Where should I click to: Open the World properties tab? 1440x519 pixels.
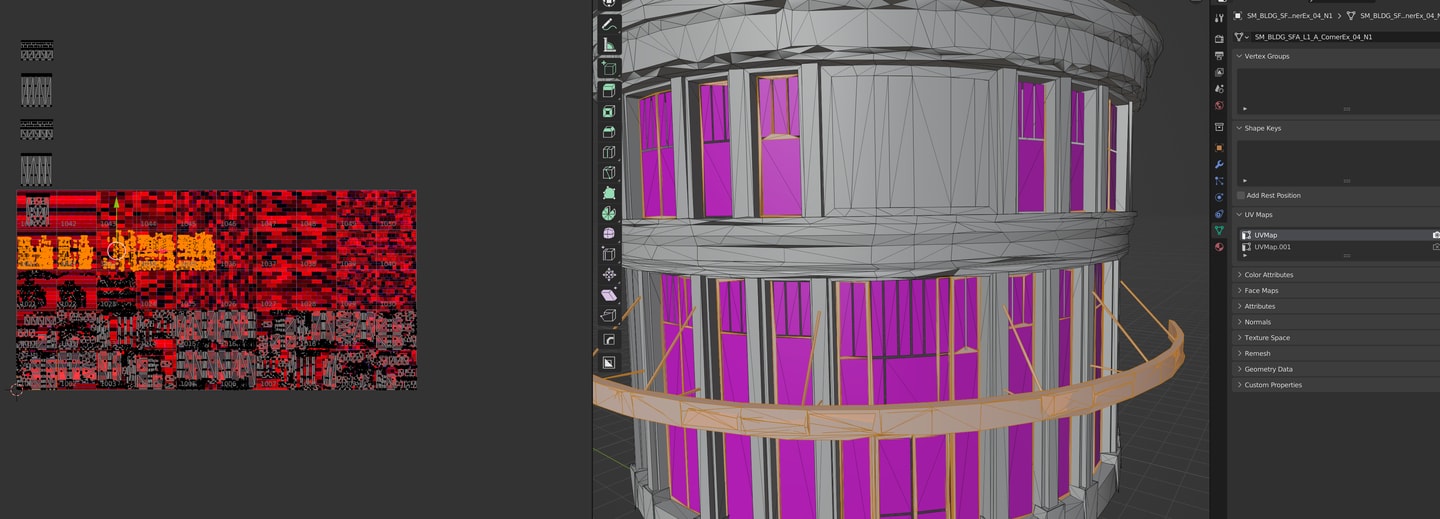tap(1219, 105)
